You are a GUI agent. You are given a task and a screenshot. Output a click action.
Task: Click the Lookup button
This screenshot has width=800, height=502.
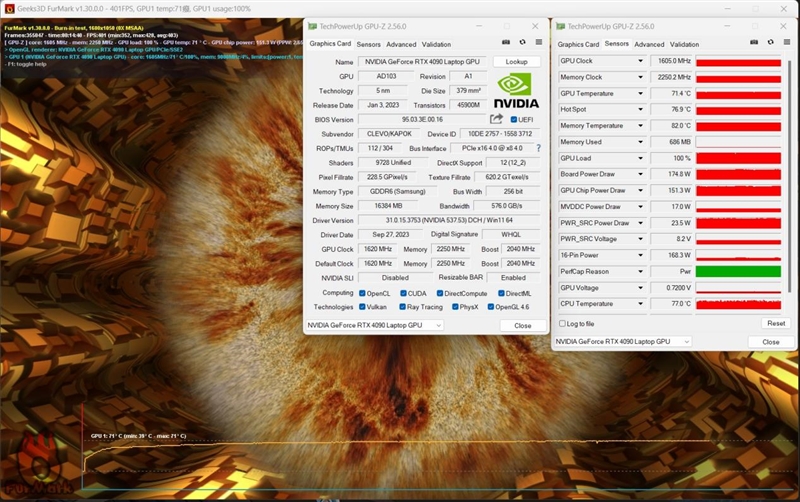coord(516,61)
